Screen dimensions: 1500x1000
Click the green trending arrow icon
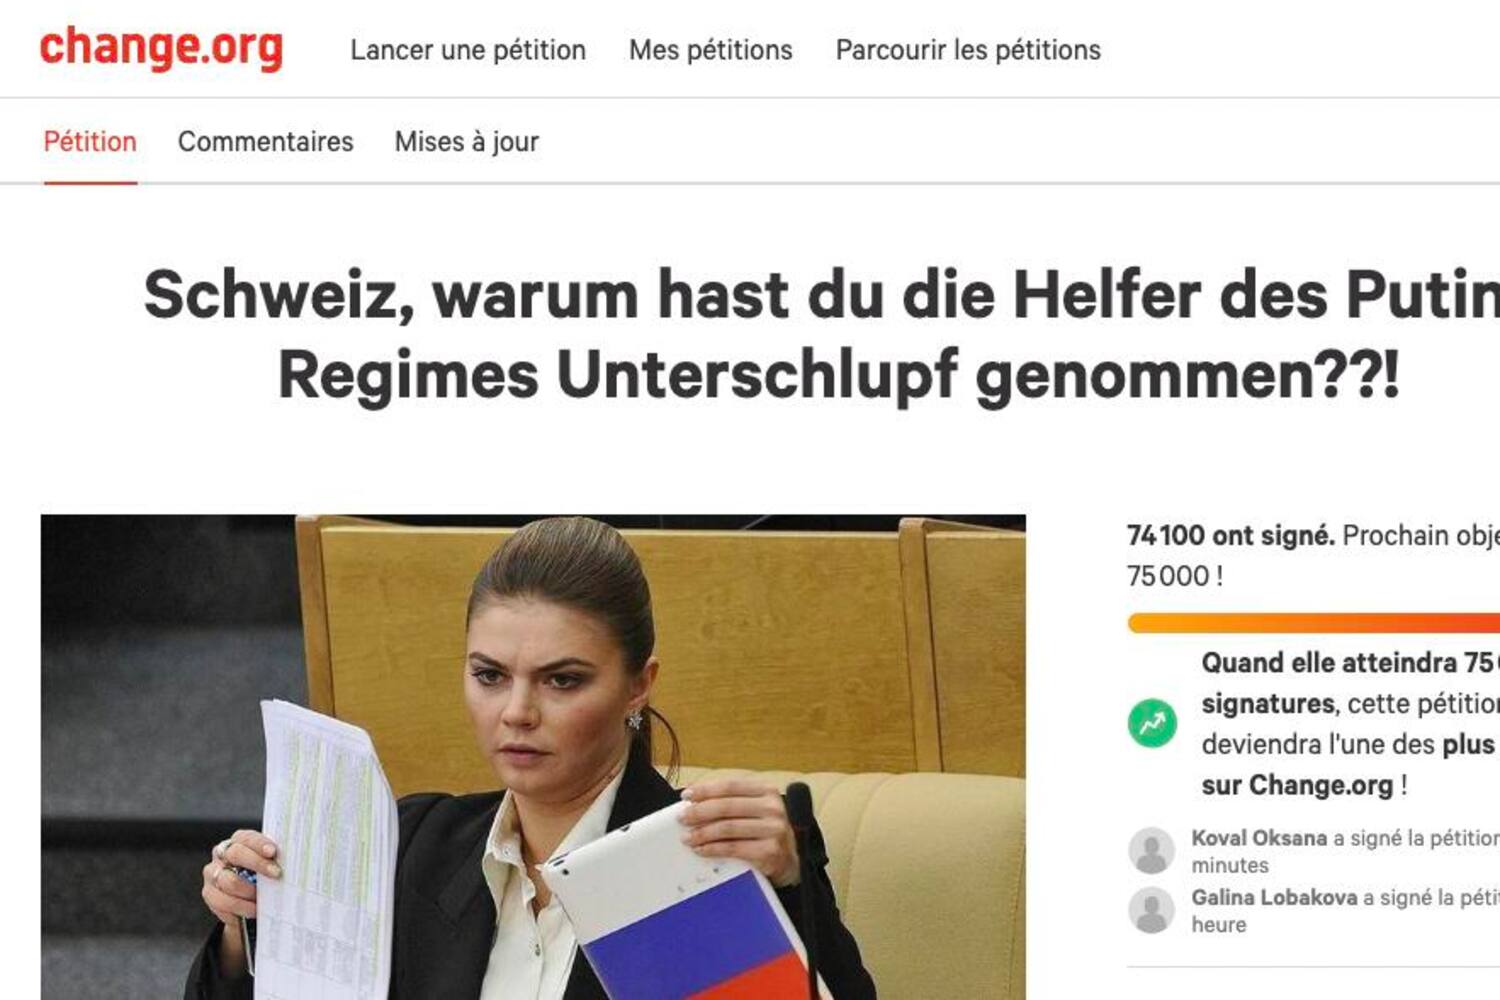pos(1152,723)
